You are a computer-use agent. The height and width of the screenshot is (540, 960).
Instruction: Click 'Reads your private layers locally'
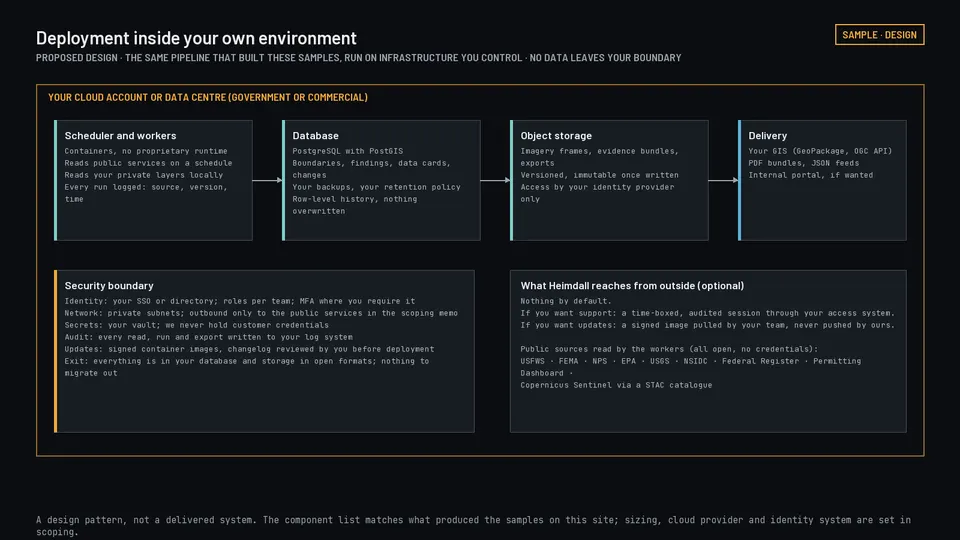(x=143, y=175)
